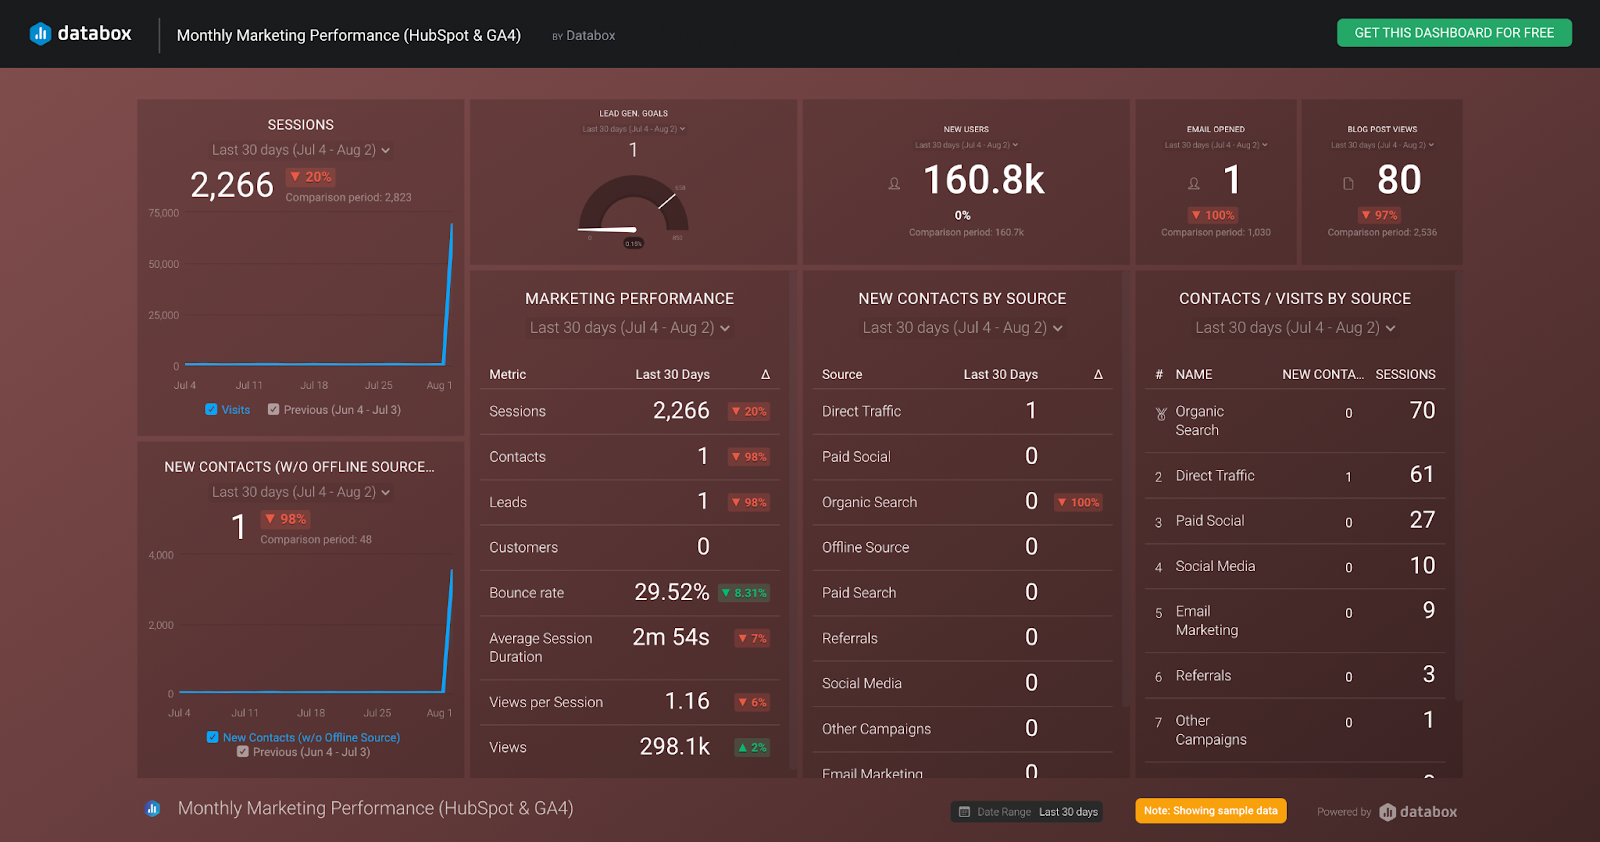Click the 2m 54s session duration value
The height and width of the screenshot is (842, 1600).
[x=671, y=638]
